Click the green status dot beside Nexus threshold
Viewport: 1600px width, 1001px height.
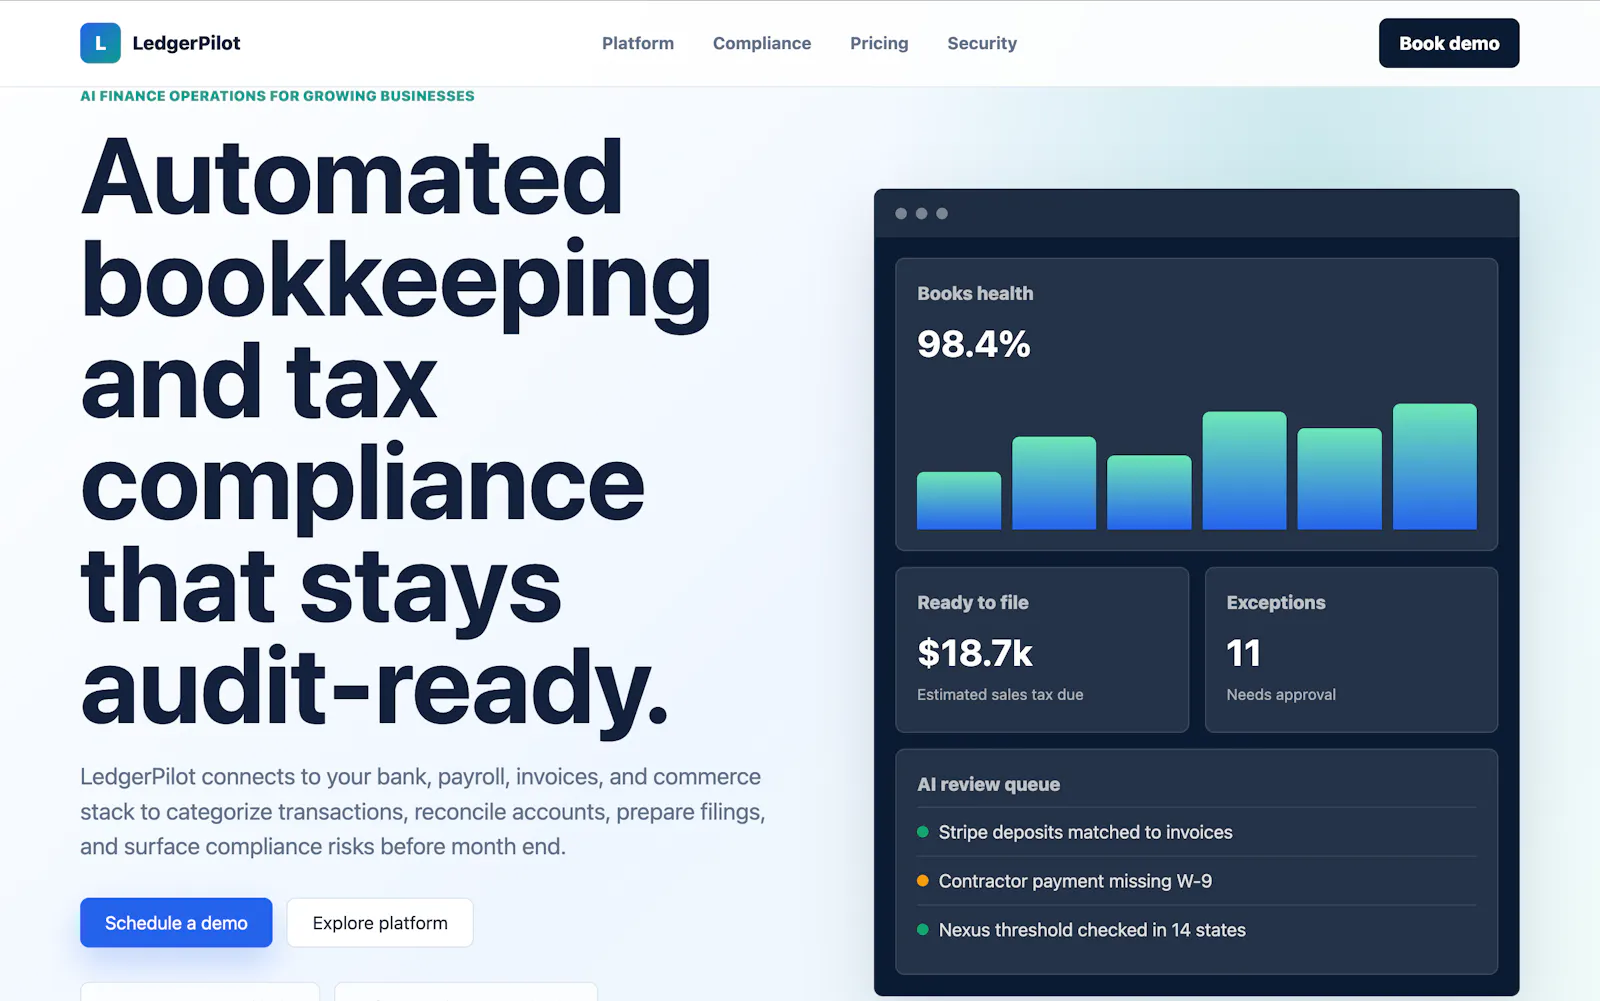923,930
